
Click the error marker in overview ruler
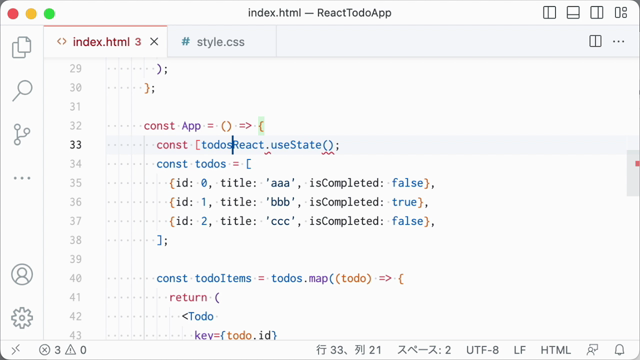point(637,164)
